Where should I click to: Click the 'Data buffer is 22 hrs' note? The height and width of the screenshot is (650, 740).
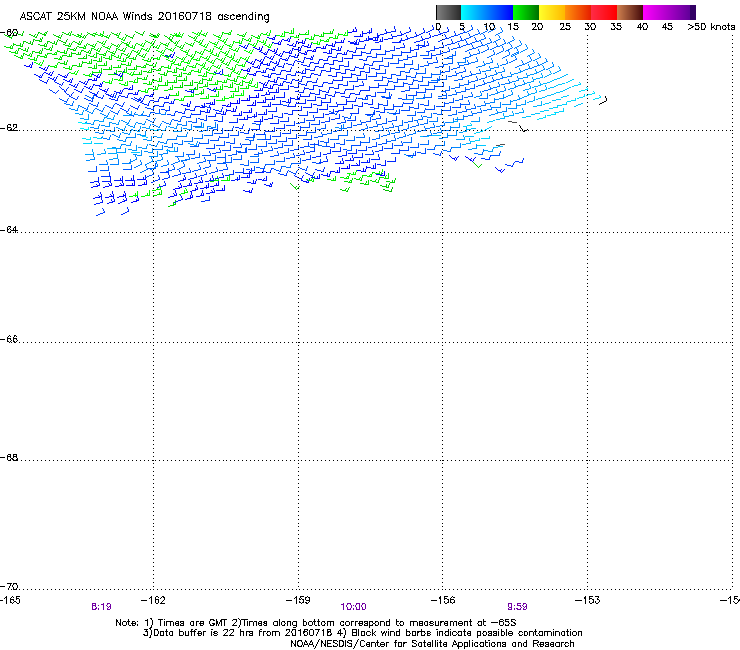click(x=237, y=633)
